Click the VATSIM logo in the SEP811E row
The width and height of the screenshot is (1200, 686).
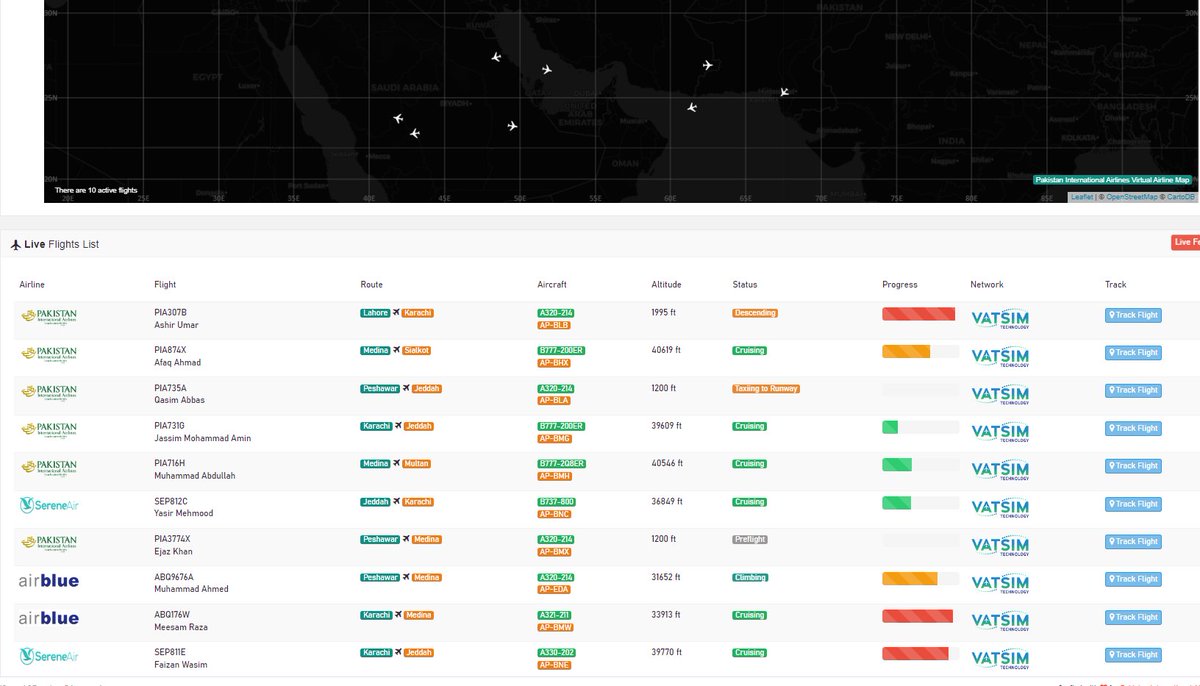click(x=1000, y=659)
